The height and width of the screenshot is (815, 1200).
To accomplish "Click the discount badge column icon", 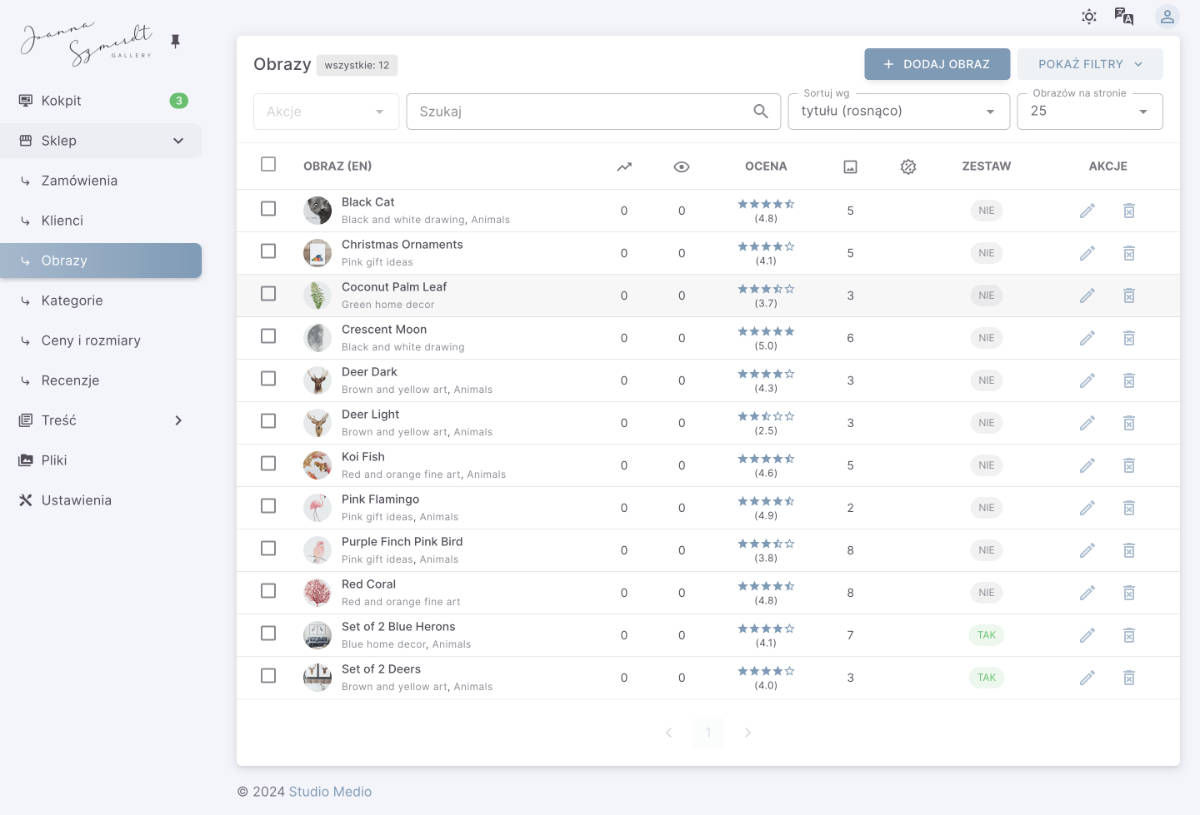I will click(x=908, y=167).
